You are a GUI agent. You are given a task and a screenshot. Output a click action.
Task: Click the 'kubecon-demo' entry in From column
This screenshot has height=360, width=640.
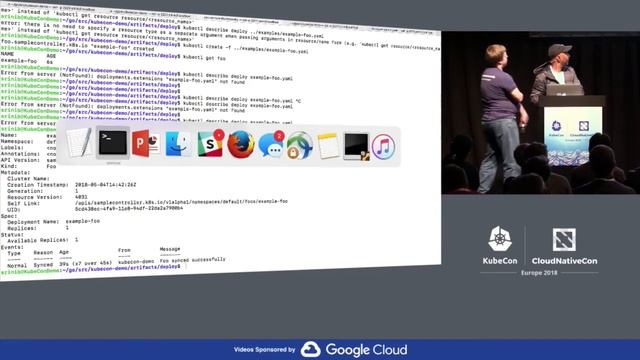tap(136, 261)
